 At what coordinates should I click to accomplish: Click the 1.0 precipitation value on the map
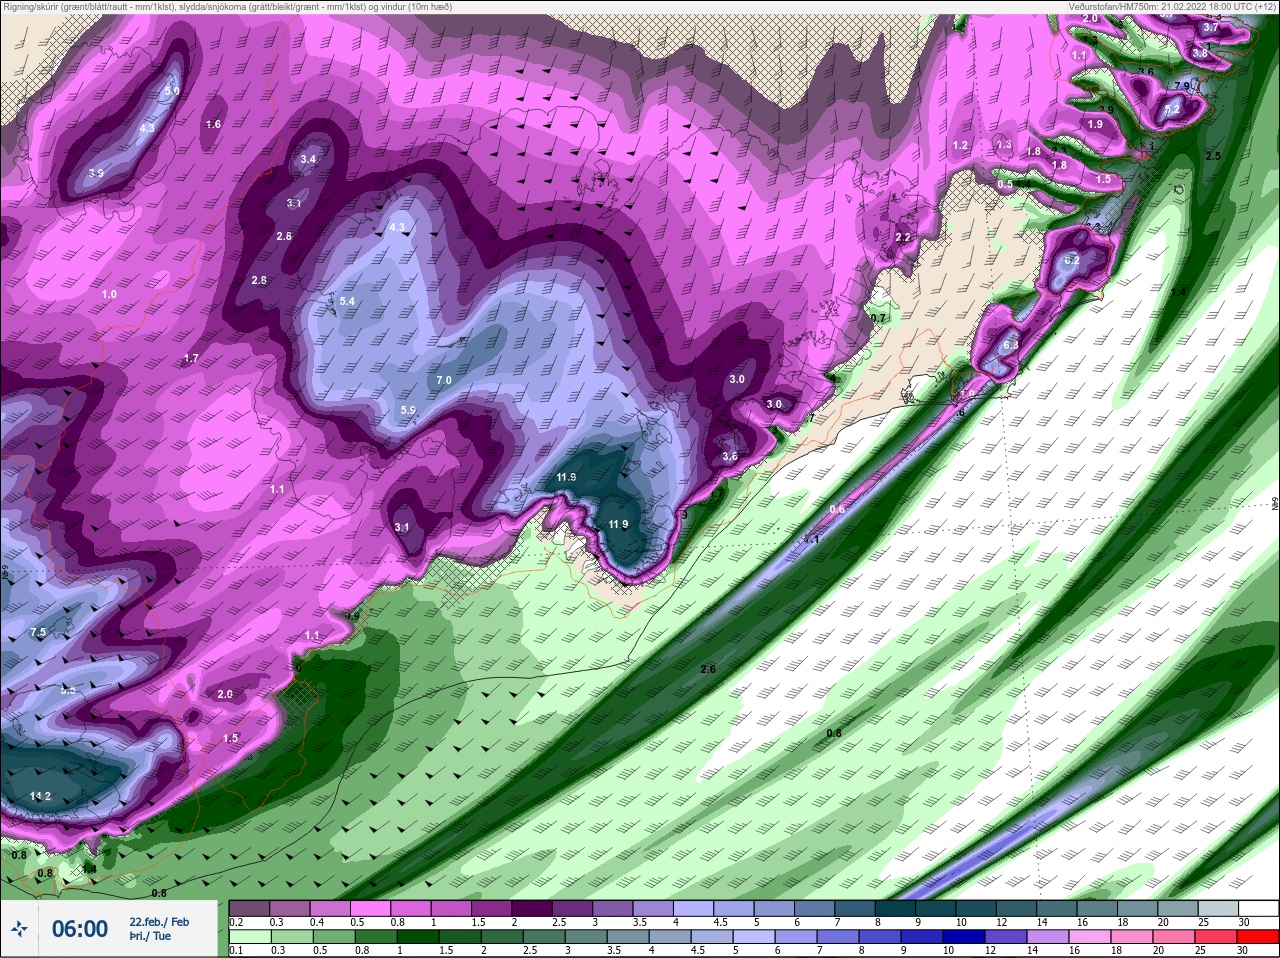pyautogui.click(x=109, y=294)
